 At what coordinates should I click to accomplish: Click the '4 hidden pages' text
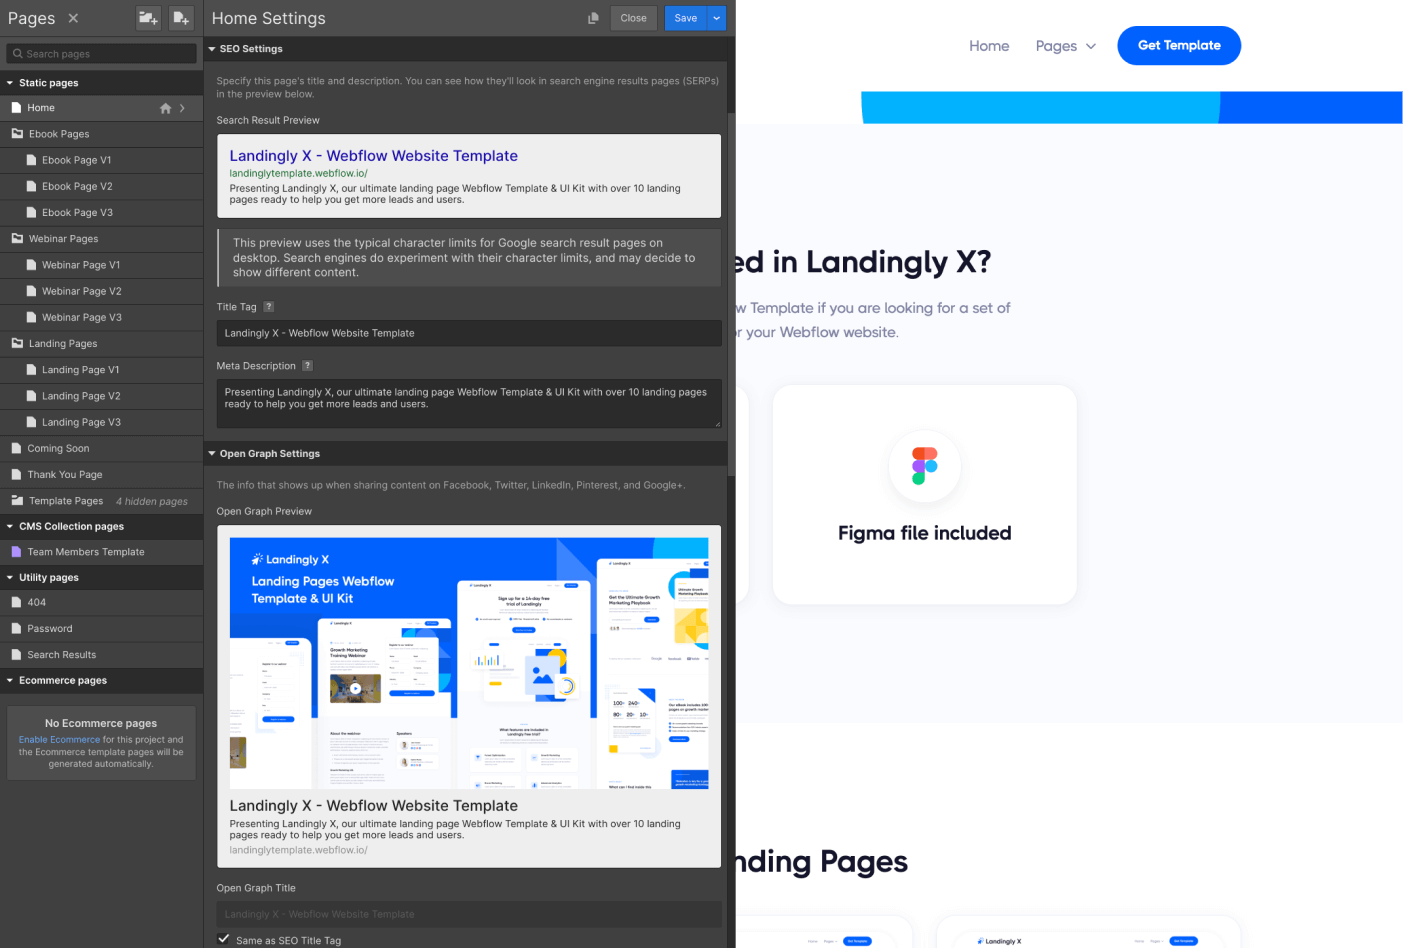click(152, 502)
